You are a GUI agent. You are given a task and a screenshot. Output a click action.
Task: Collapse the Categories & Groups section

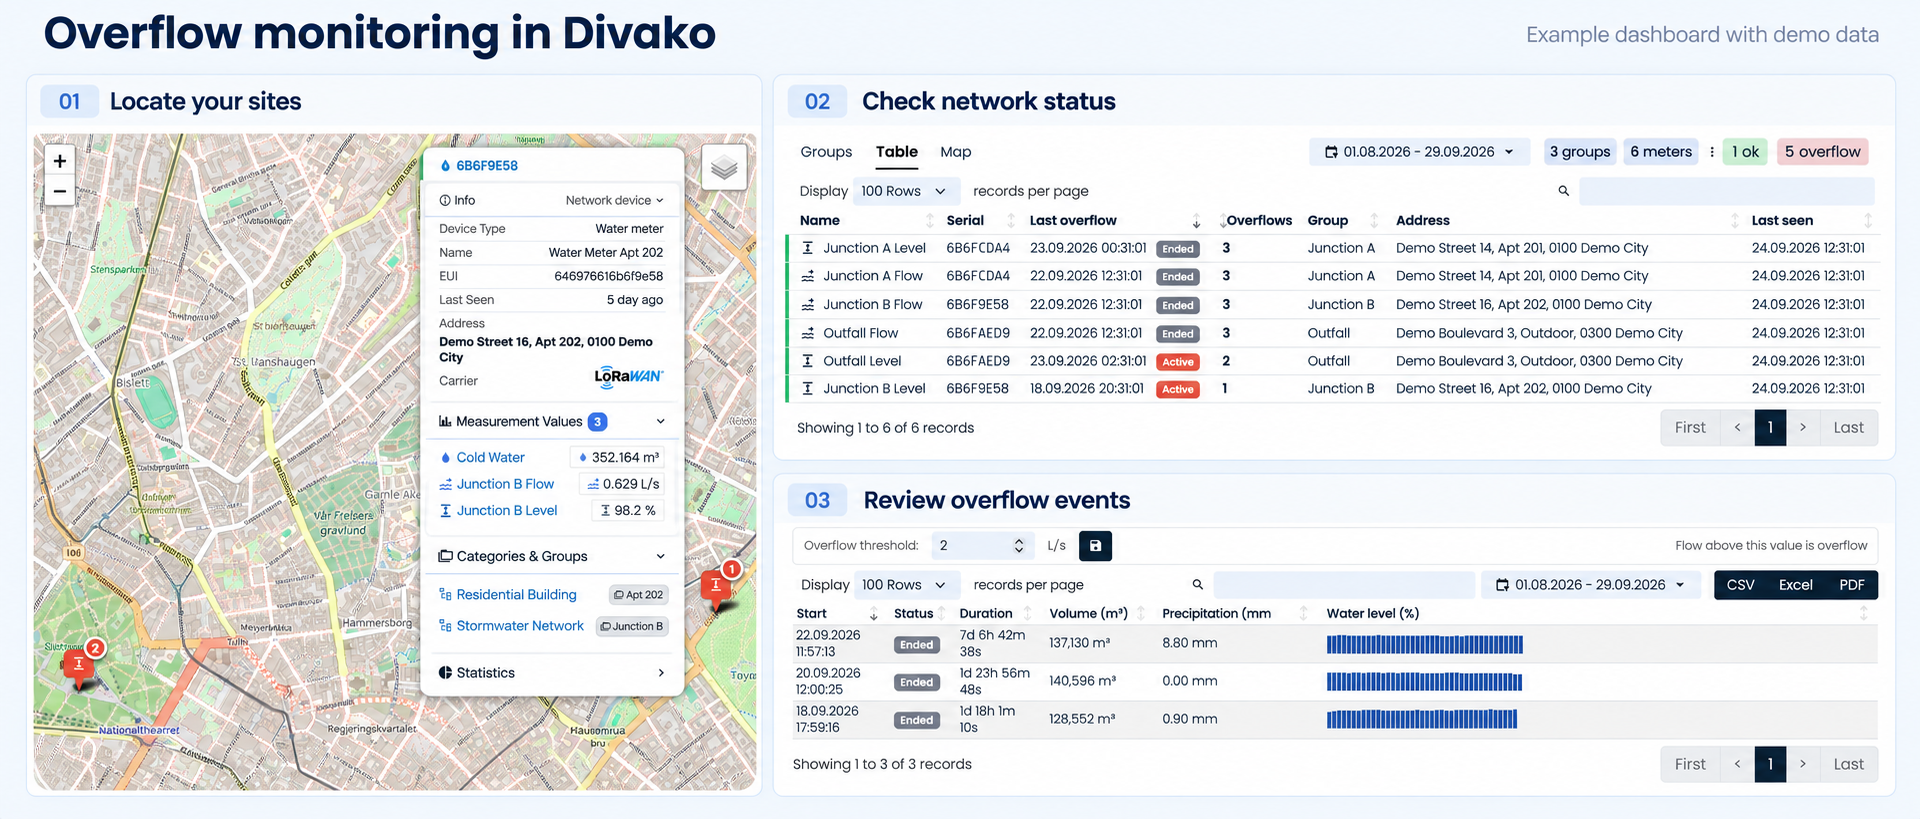click(661, 557)
